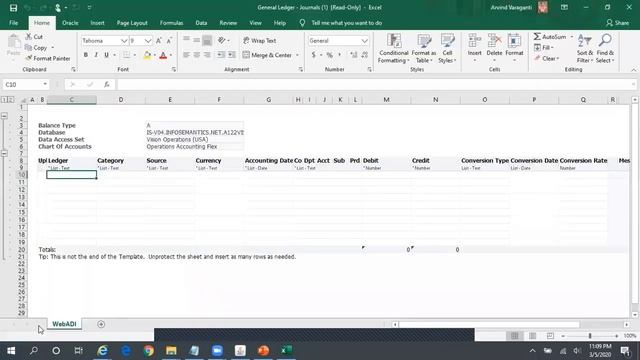Decrease indent icon

[x=221, y=55]
